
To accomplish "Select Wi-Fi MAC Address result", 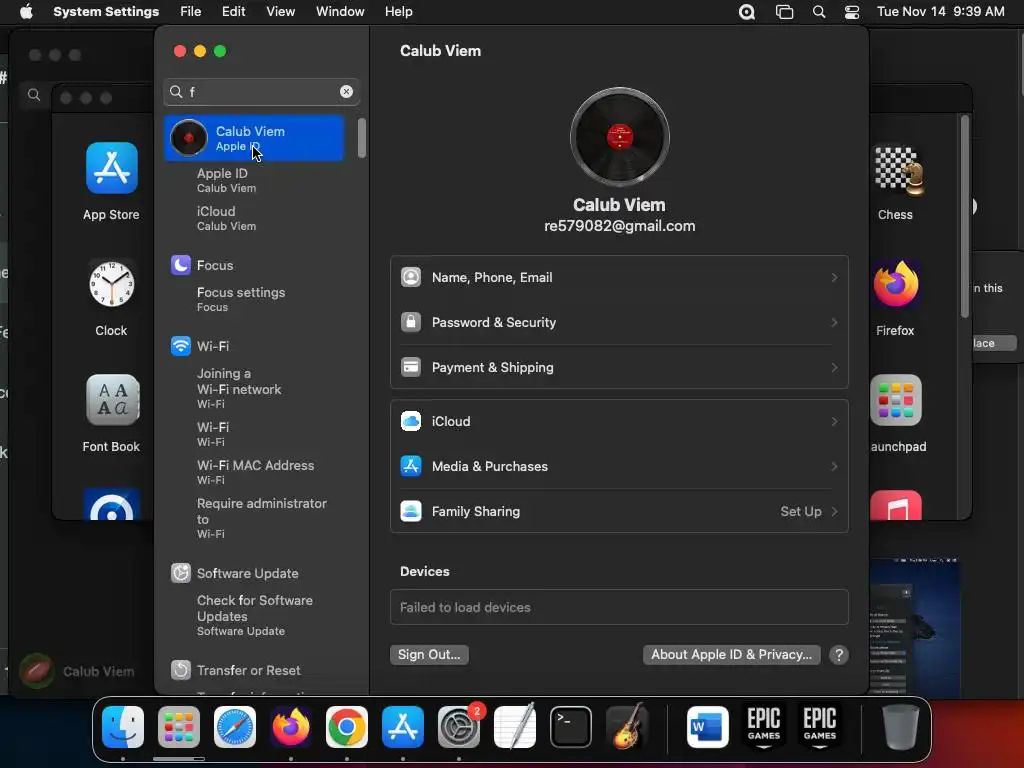I will [x=255, y=472].
